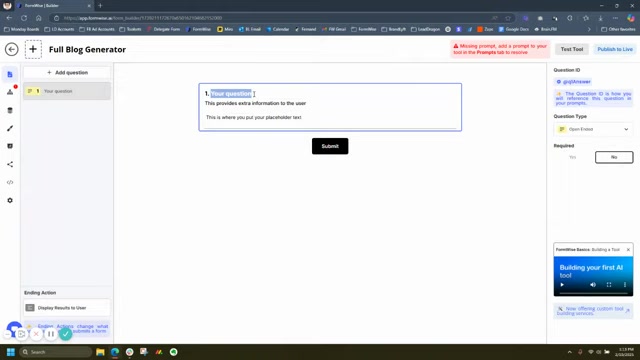Open the Questions page sidebar icon
Image resolution: width=640 pixels, height=360 pixels.
10,74
